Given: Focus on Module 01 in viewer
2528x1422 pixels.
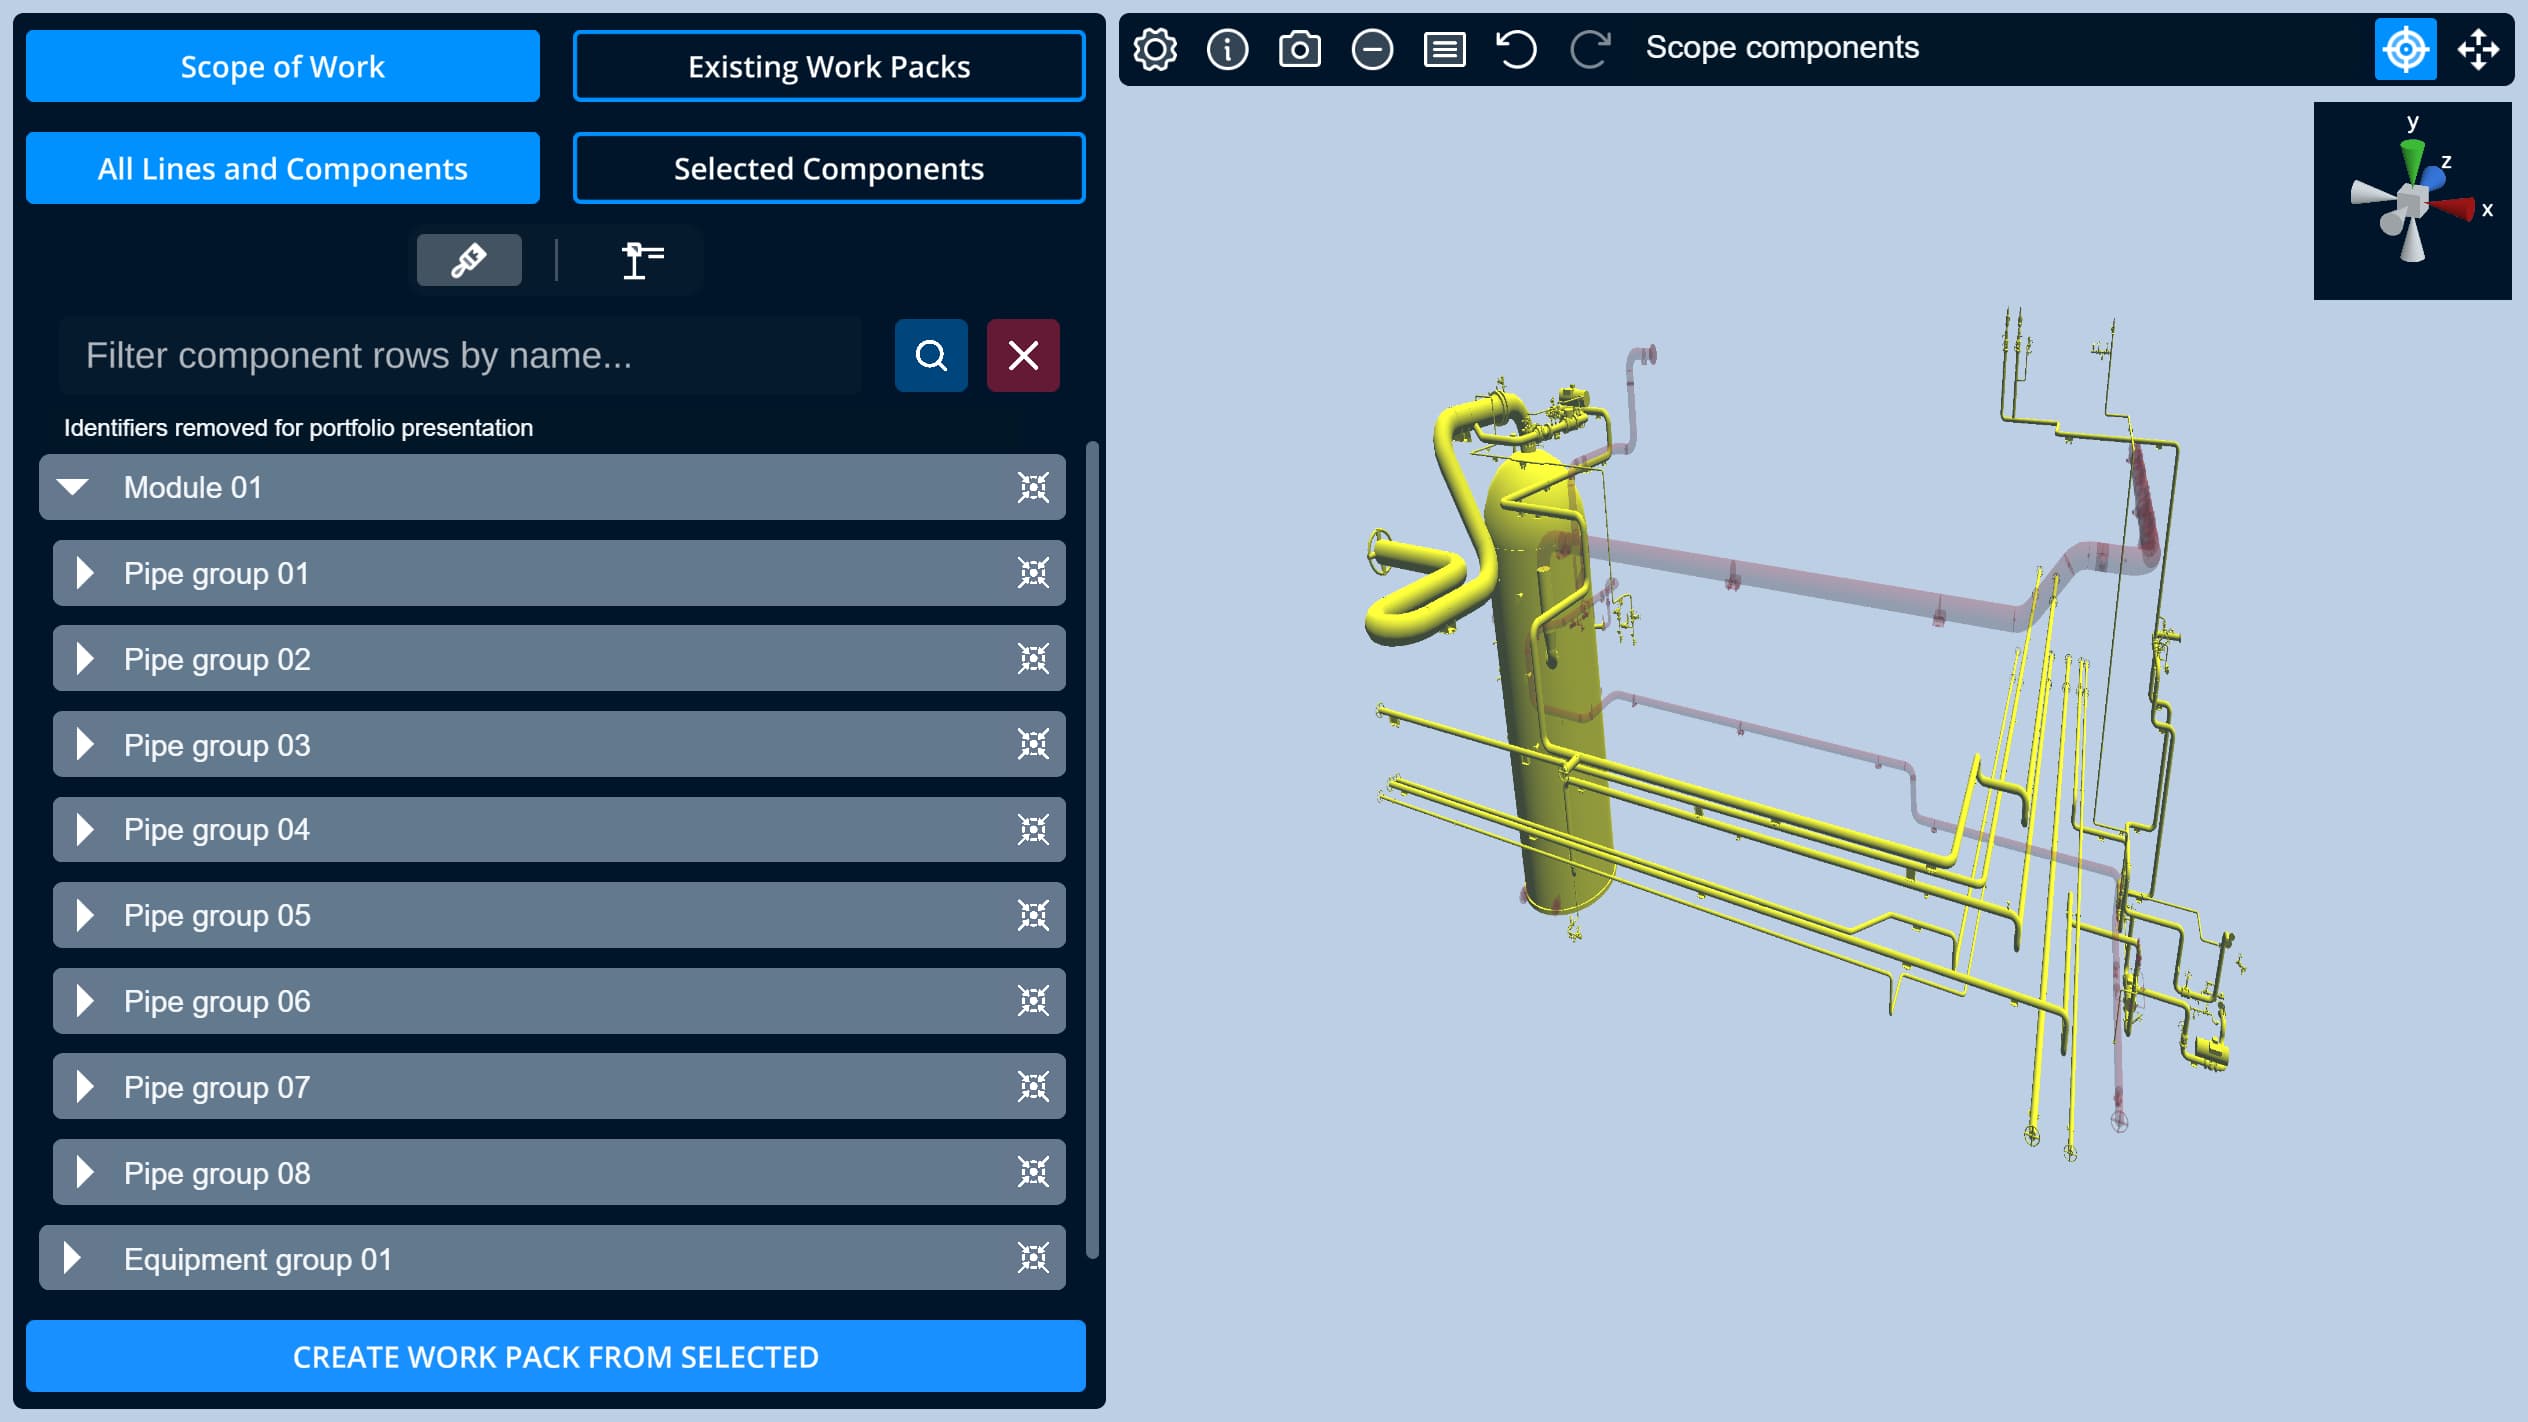Looking at the screenshot, I should tap(1033, 487).
